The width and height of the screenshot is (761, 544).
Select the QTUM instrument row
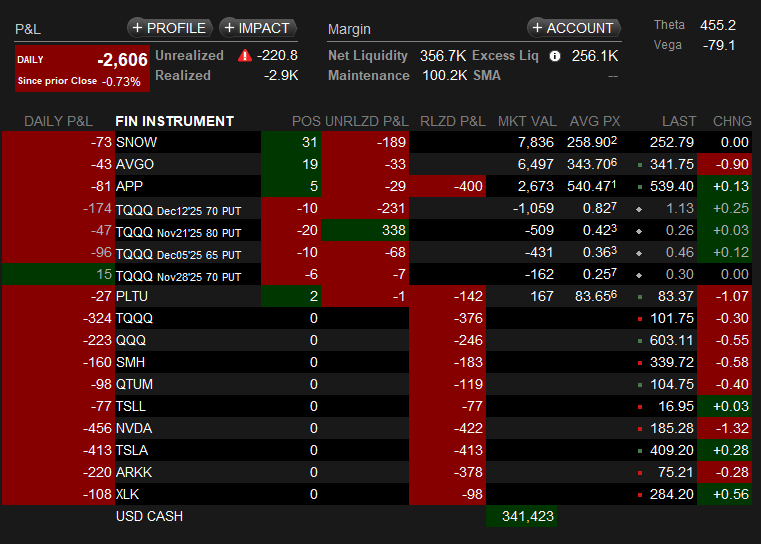377,384
